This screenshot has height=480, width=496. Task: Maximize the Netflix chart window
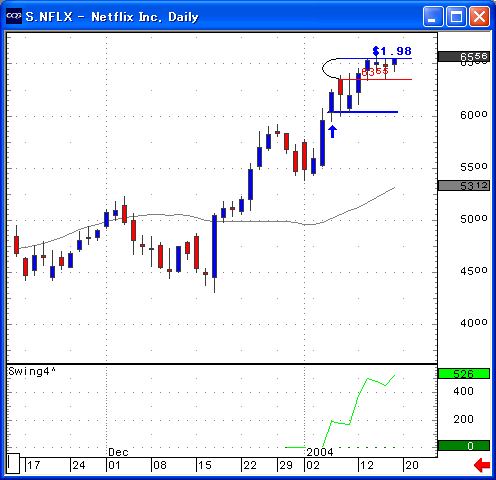456,16
